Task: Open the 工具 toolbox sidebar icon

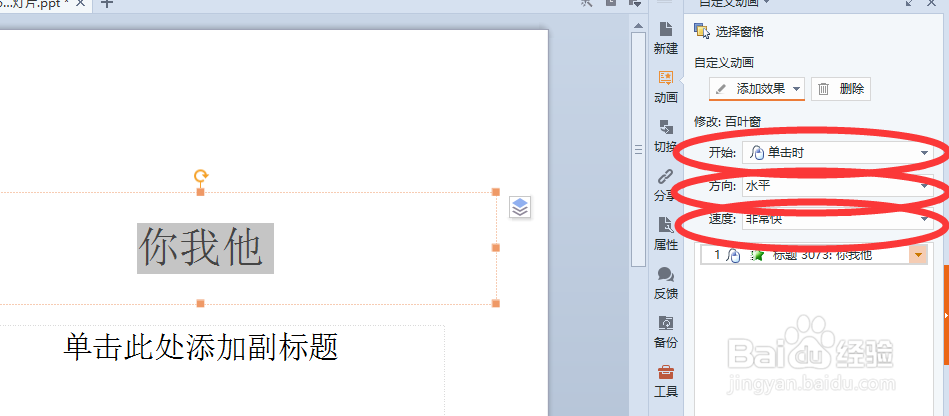Action: (666, 380)
